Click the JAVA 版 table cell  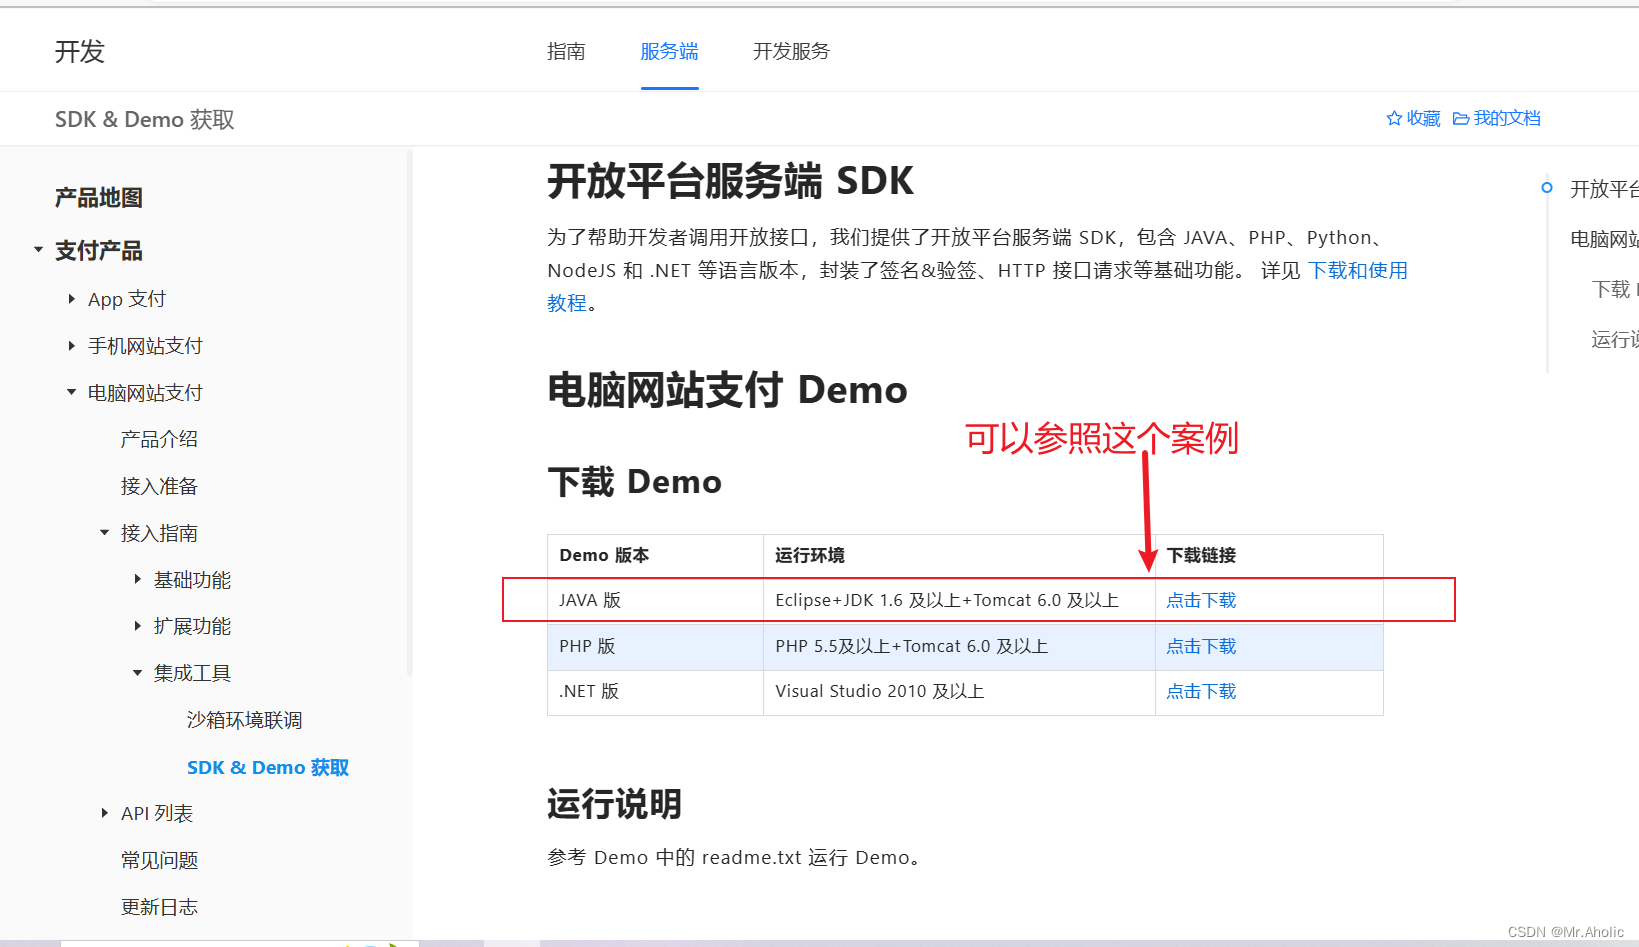coord(655,600)
